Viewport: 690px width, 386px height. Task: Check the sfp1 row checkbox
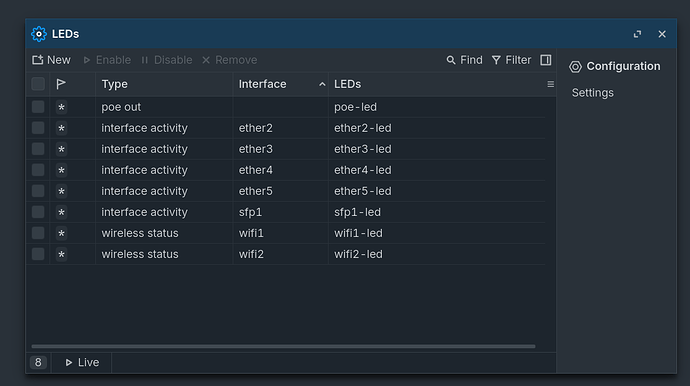point(38,212)
